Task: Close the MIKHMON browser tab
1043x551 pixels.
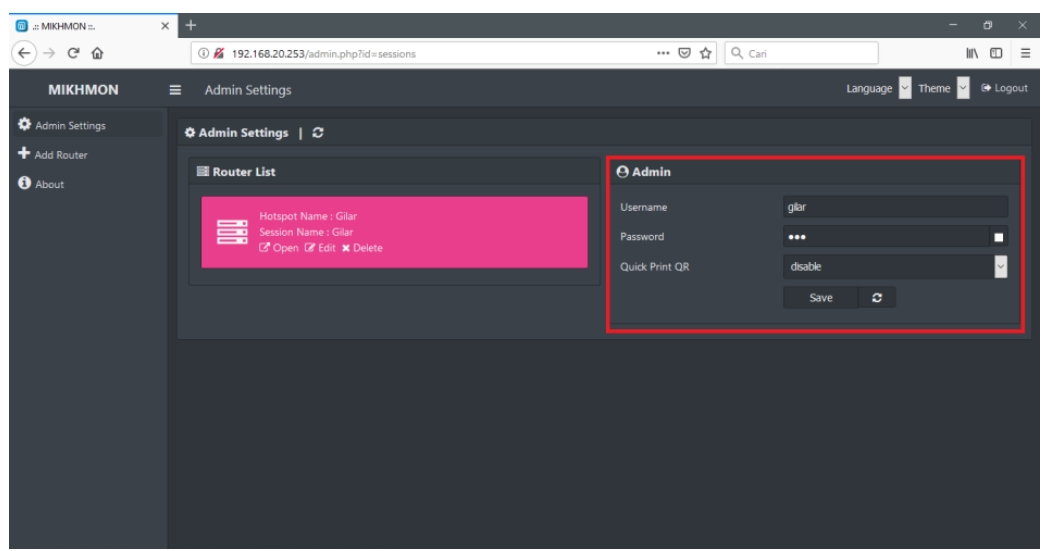Action: (165, 26)
